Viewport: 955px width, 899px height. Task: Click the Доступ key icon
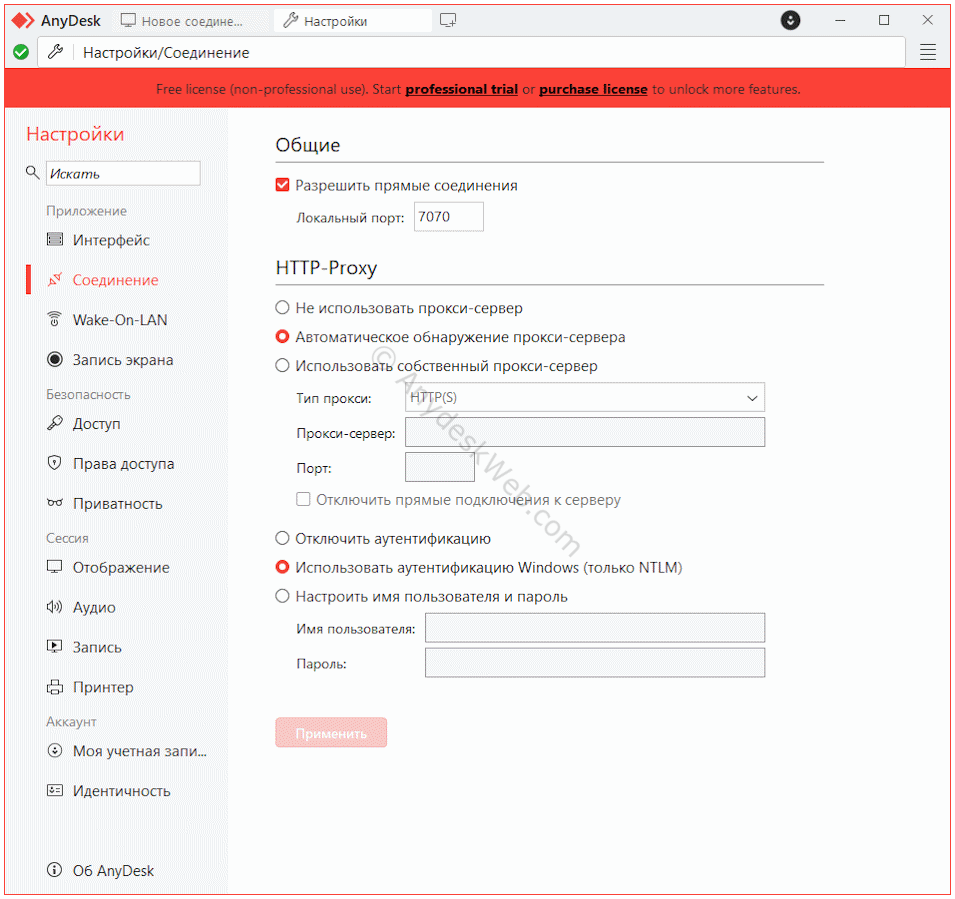[55, 423]
